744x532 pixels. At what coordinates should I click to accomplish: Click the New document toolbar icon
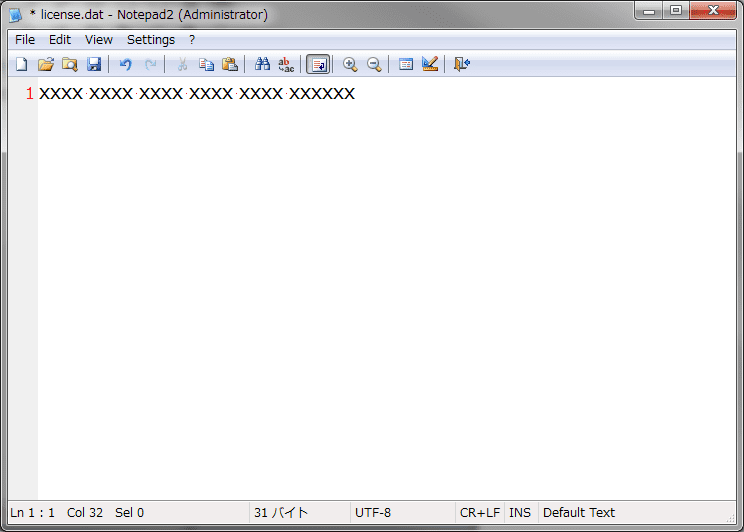tap(22, 64)
